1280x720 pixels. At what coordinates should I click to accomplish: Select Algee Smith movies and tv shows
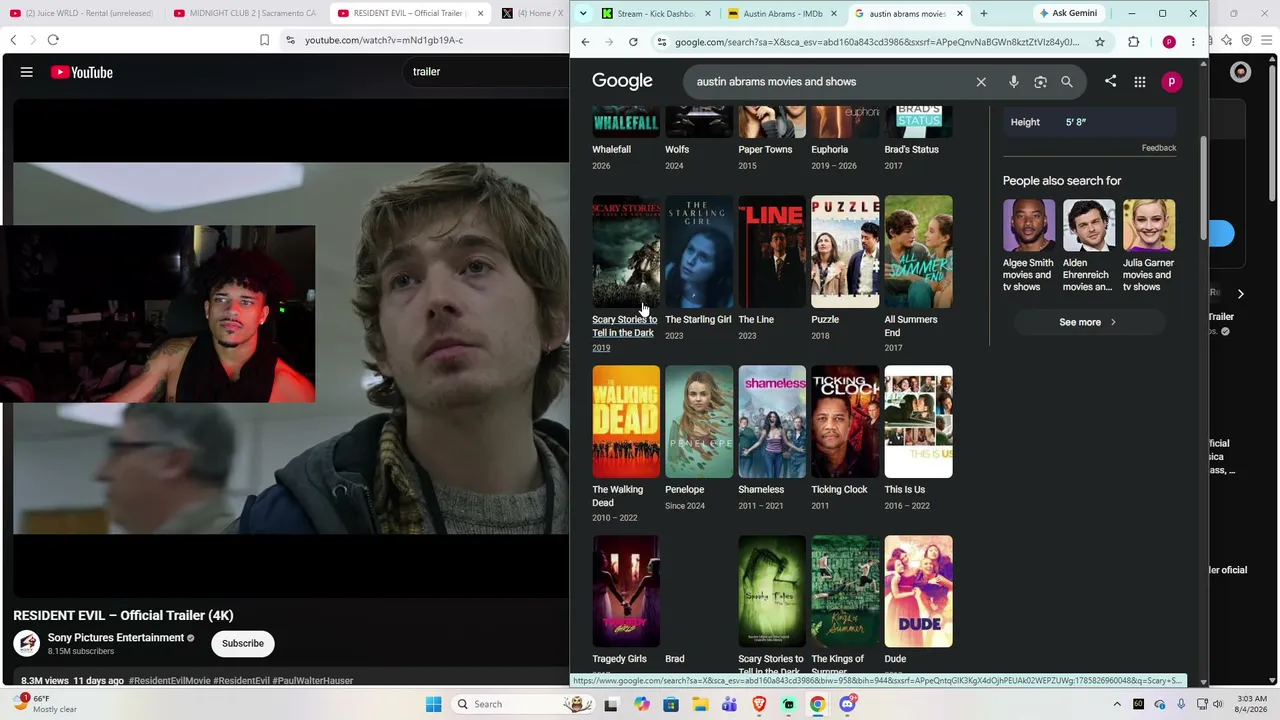[1028, 246]
